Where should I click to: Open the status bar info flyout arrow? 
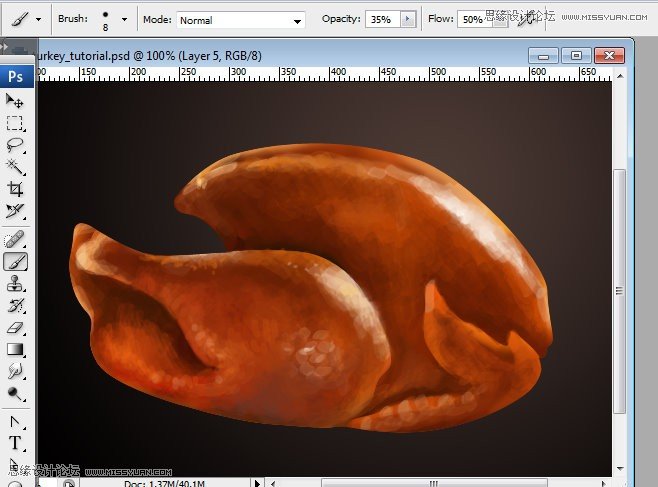(257, 483)
